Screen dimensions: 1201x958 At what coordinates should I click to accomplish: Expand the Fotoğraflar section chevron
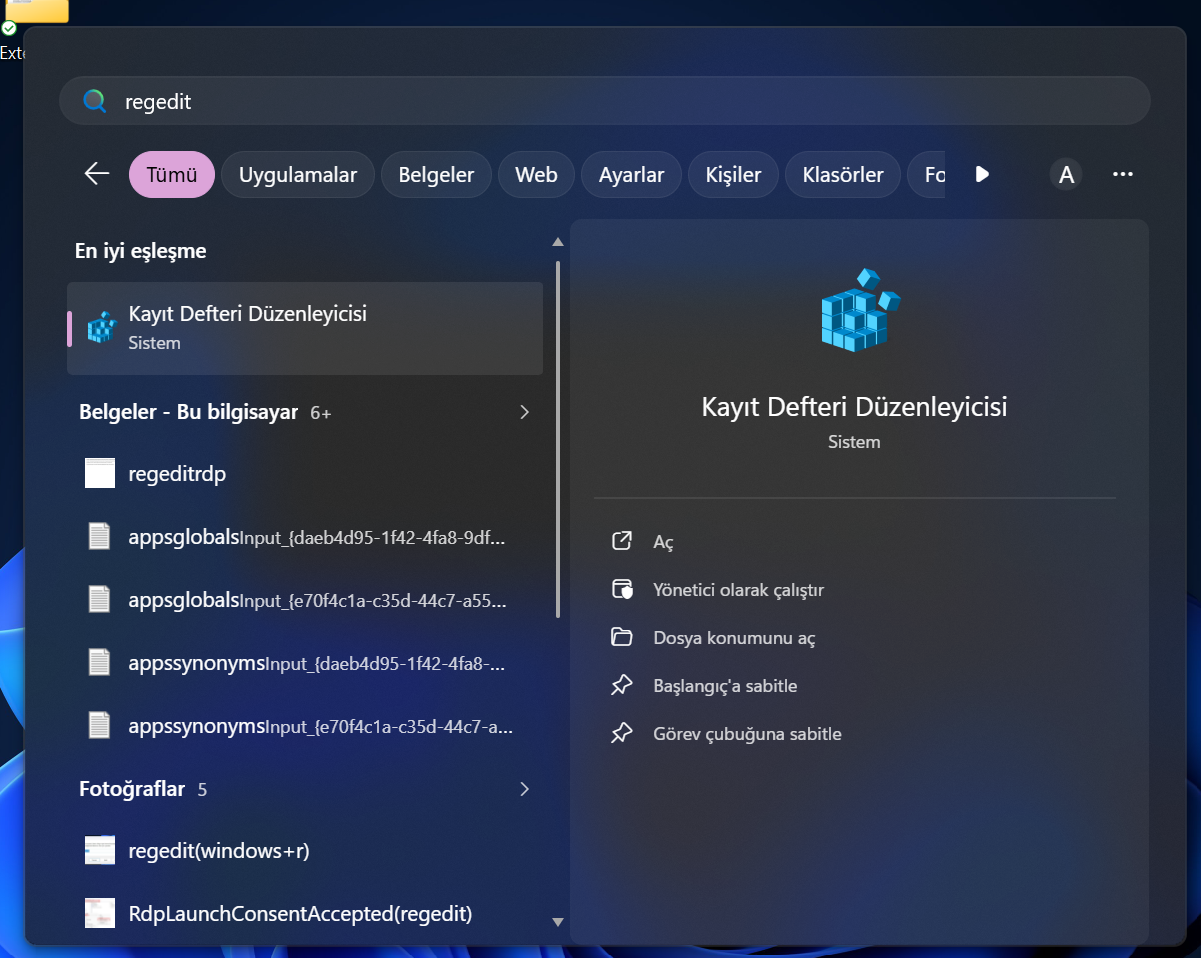click(524, 789)
